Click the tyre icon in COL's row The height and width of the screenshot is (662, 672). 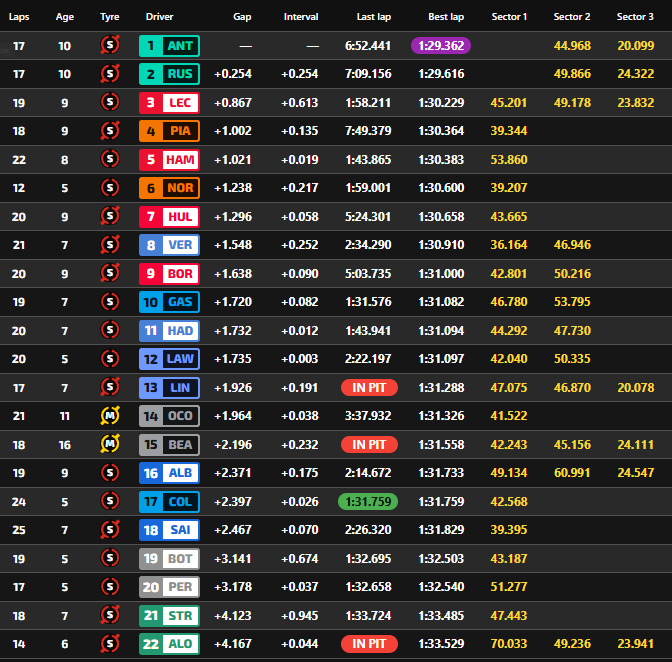tap(110, 502)
